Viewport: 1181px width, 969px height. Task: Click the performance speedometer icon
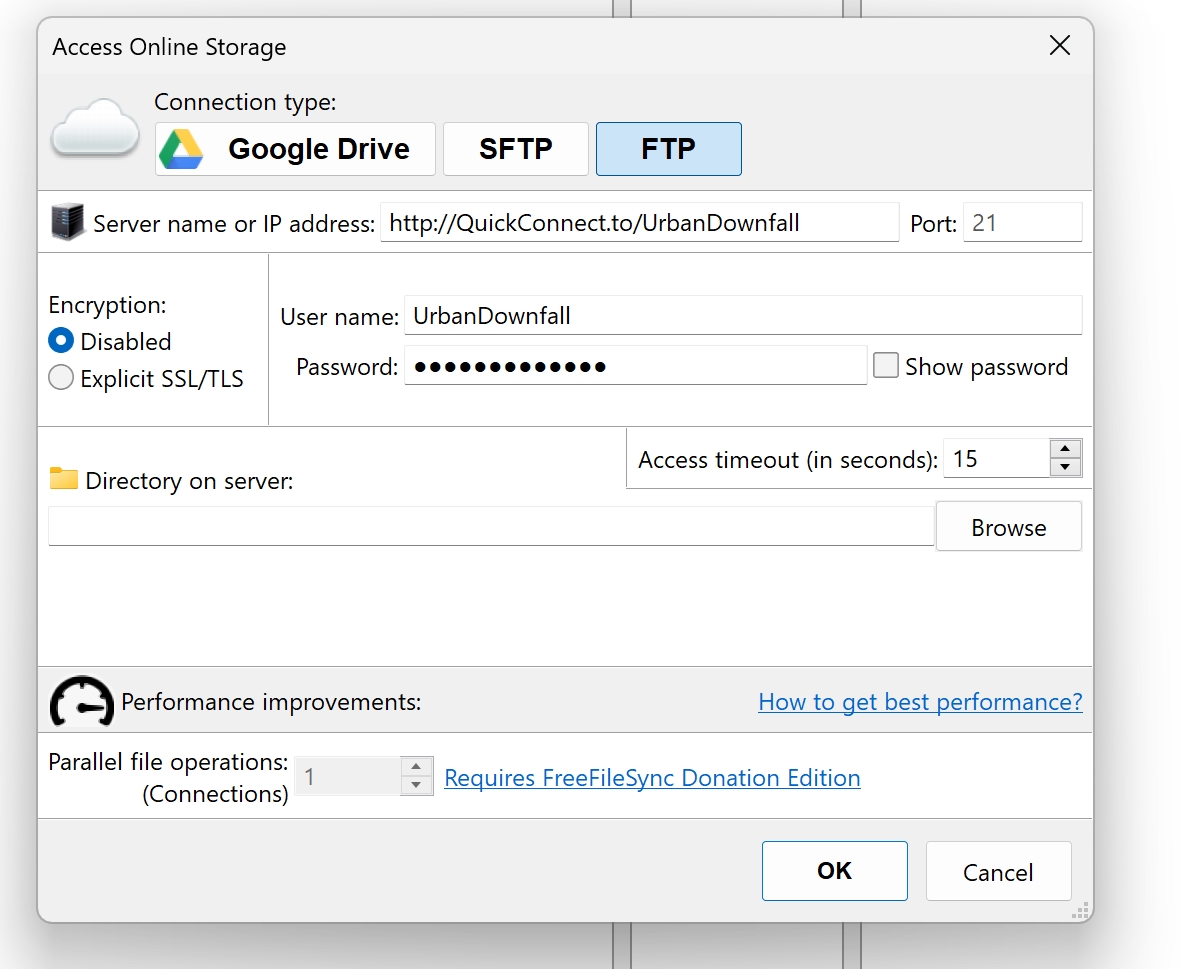coord(81,701)
